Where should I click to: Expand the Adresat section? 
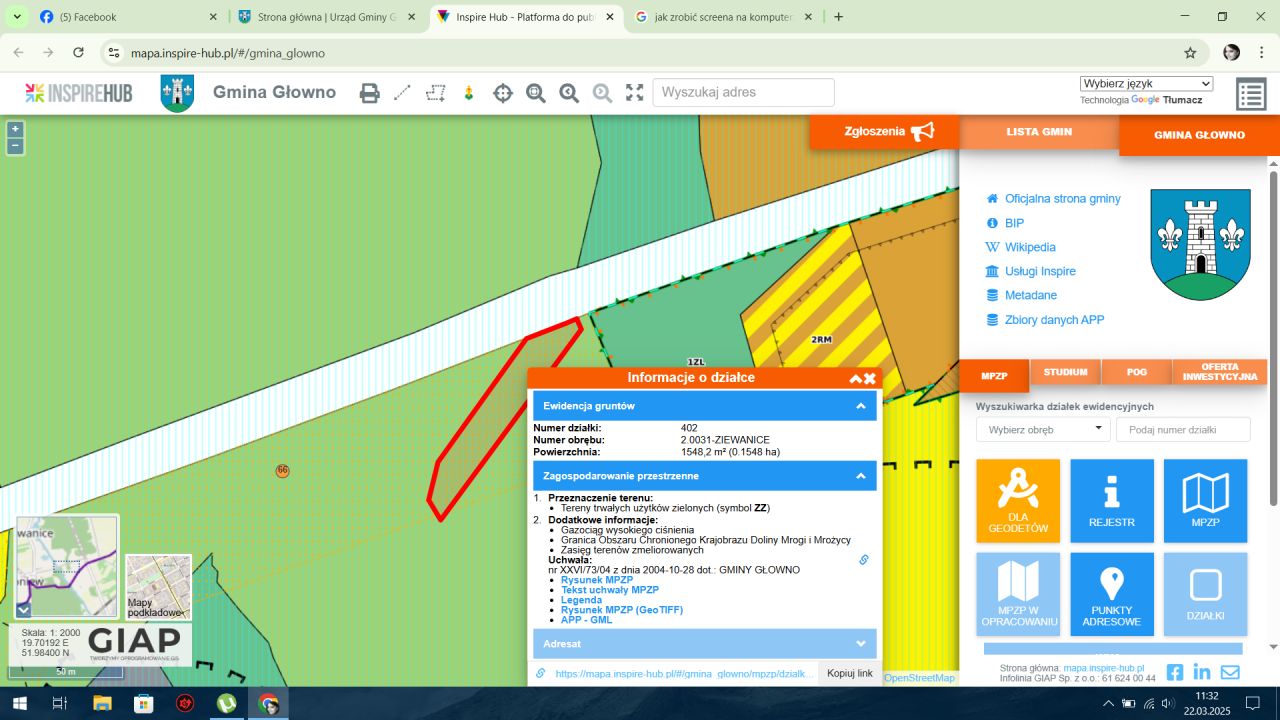pyautogui.click(x=860, y=644)
